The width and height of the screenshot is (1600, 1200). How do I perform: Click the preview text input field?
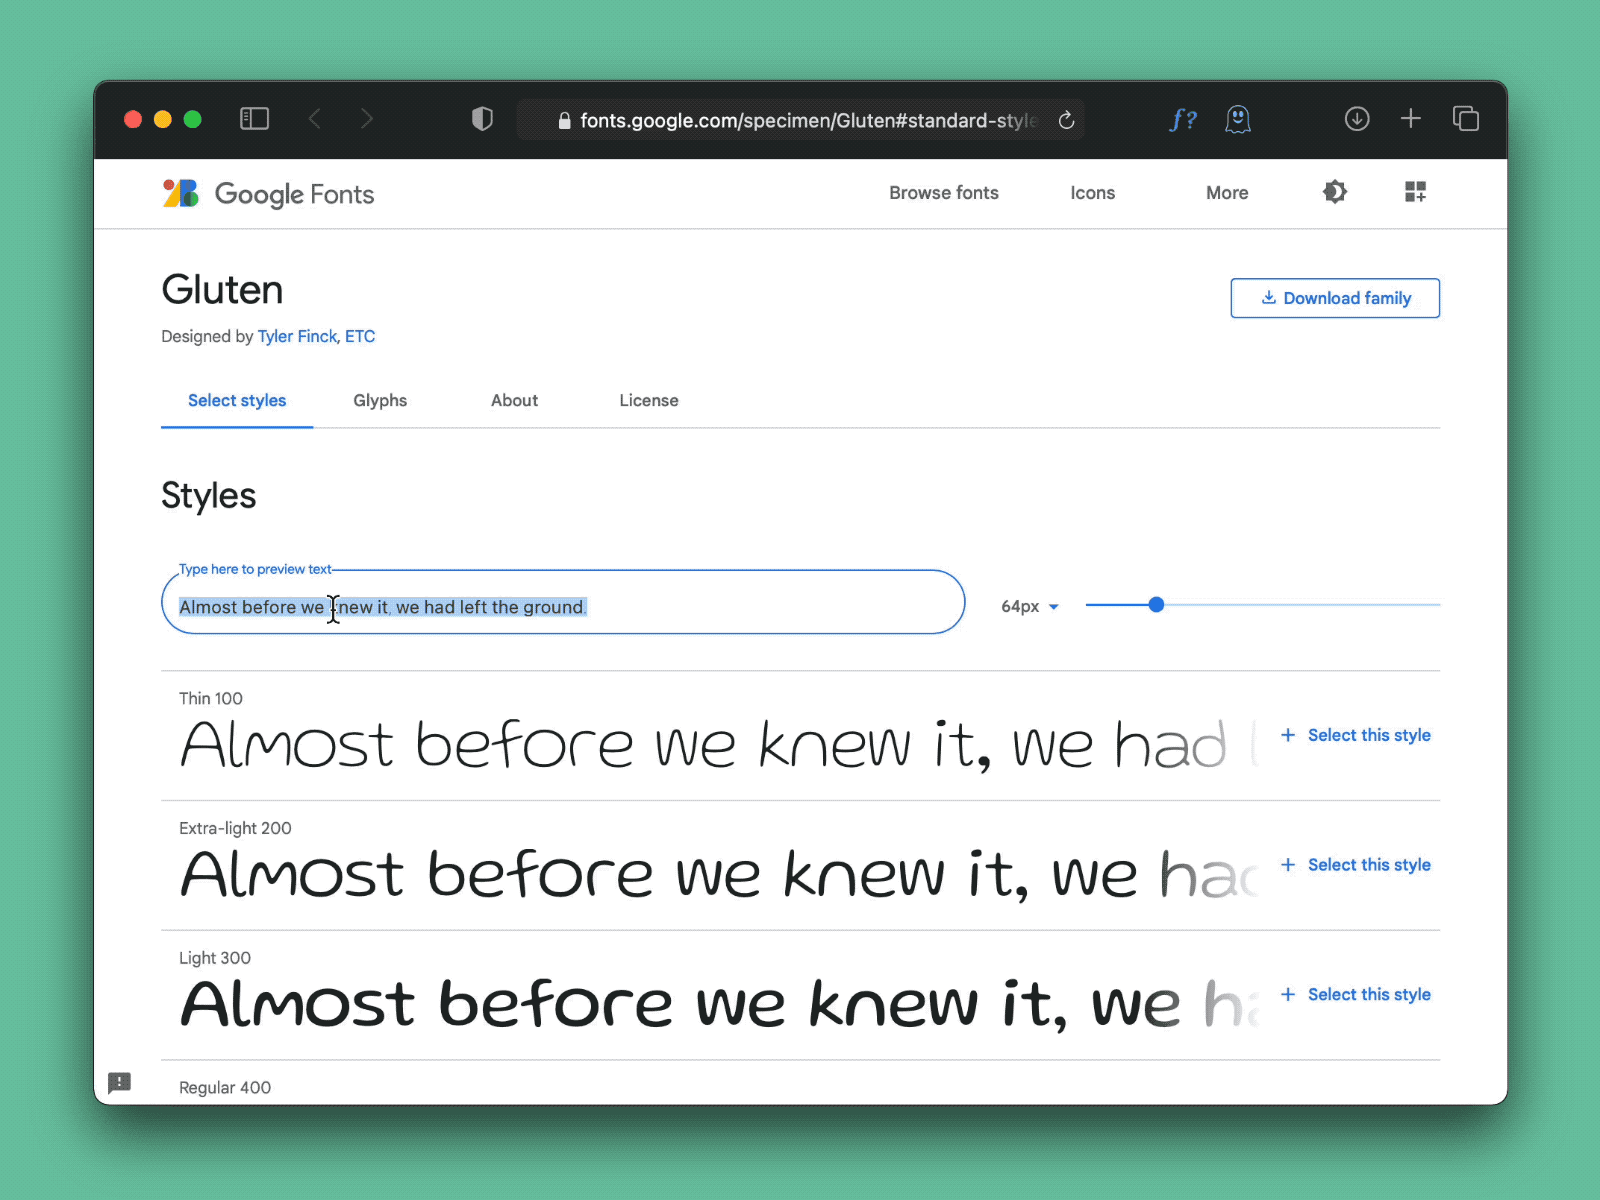(563, 602)
